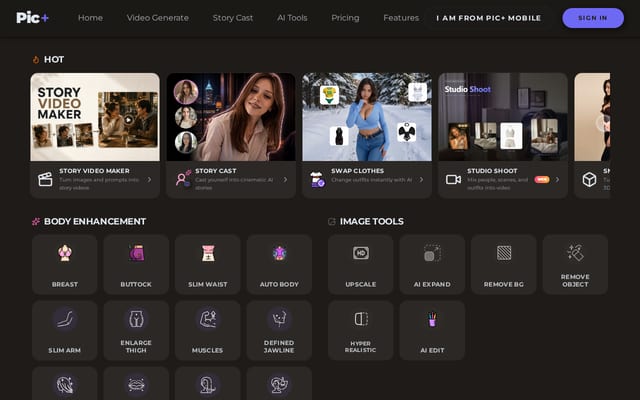Click the cube icon on partial card
This screenshot has width=640, height=400.
(x=589, y=179)
